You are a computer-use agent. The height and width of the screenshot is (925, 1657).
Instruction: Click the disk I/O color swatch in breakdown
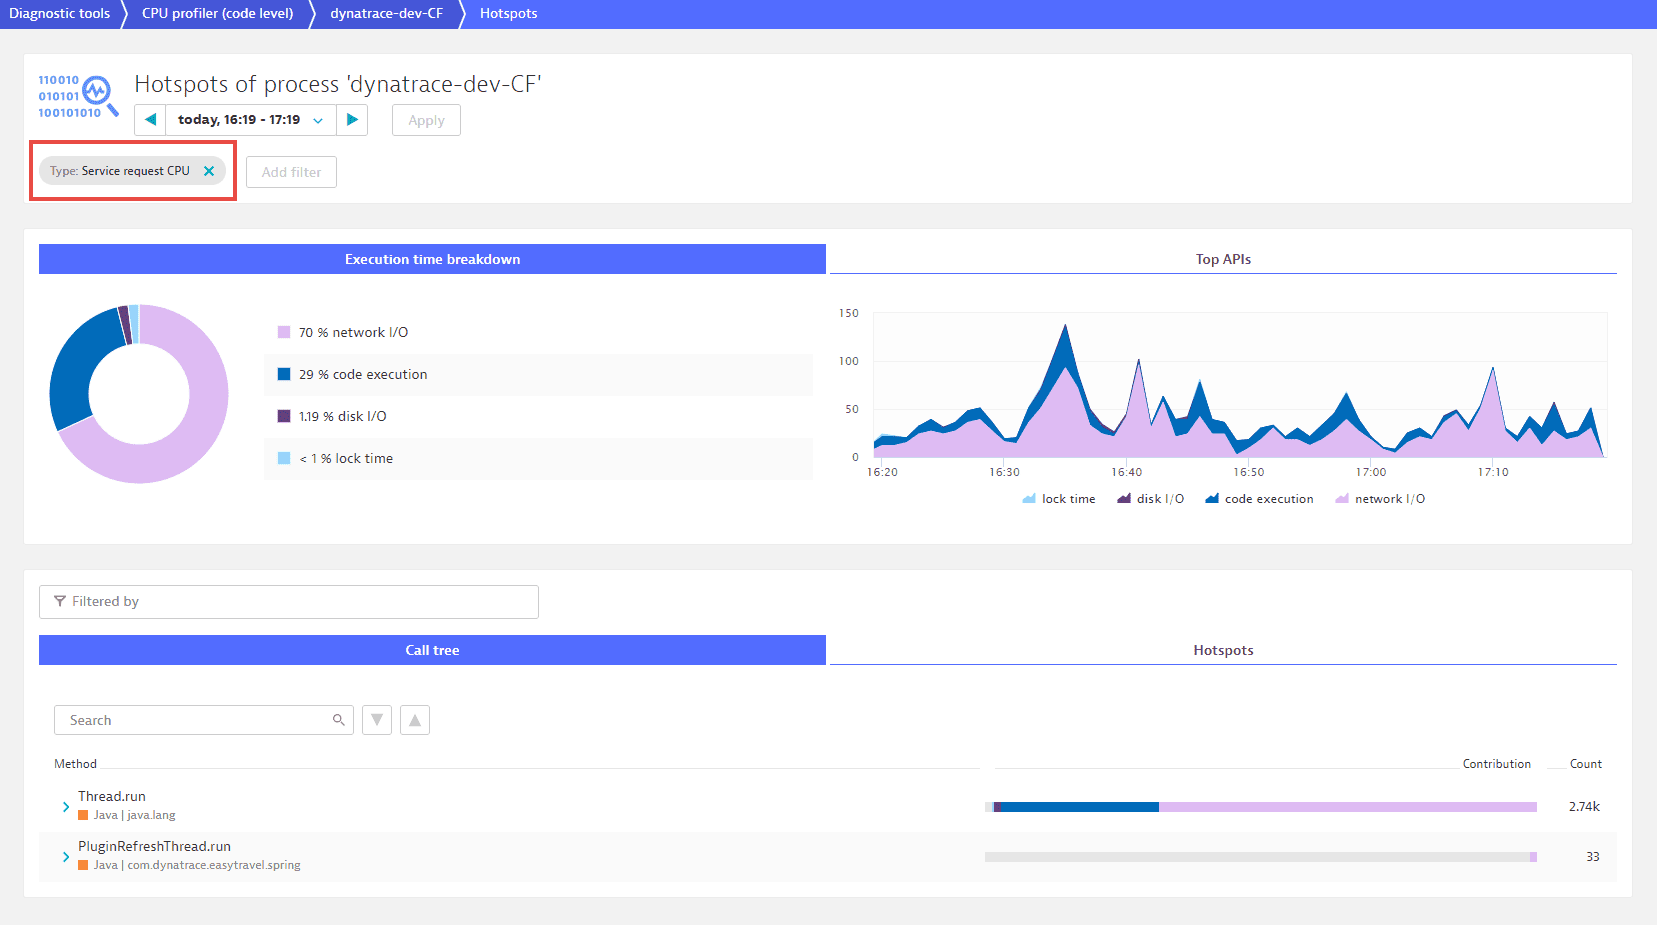pos(284,416)
